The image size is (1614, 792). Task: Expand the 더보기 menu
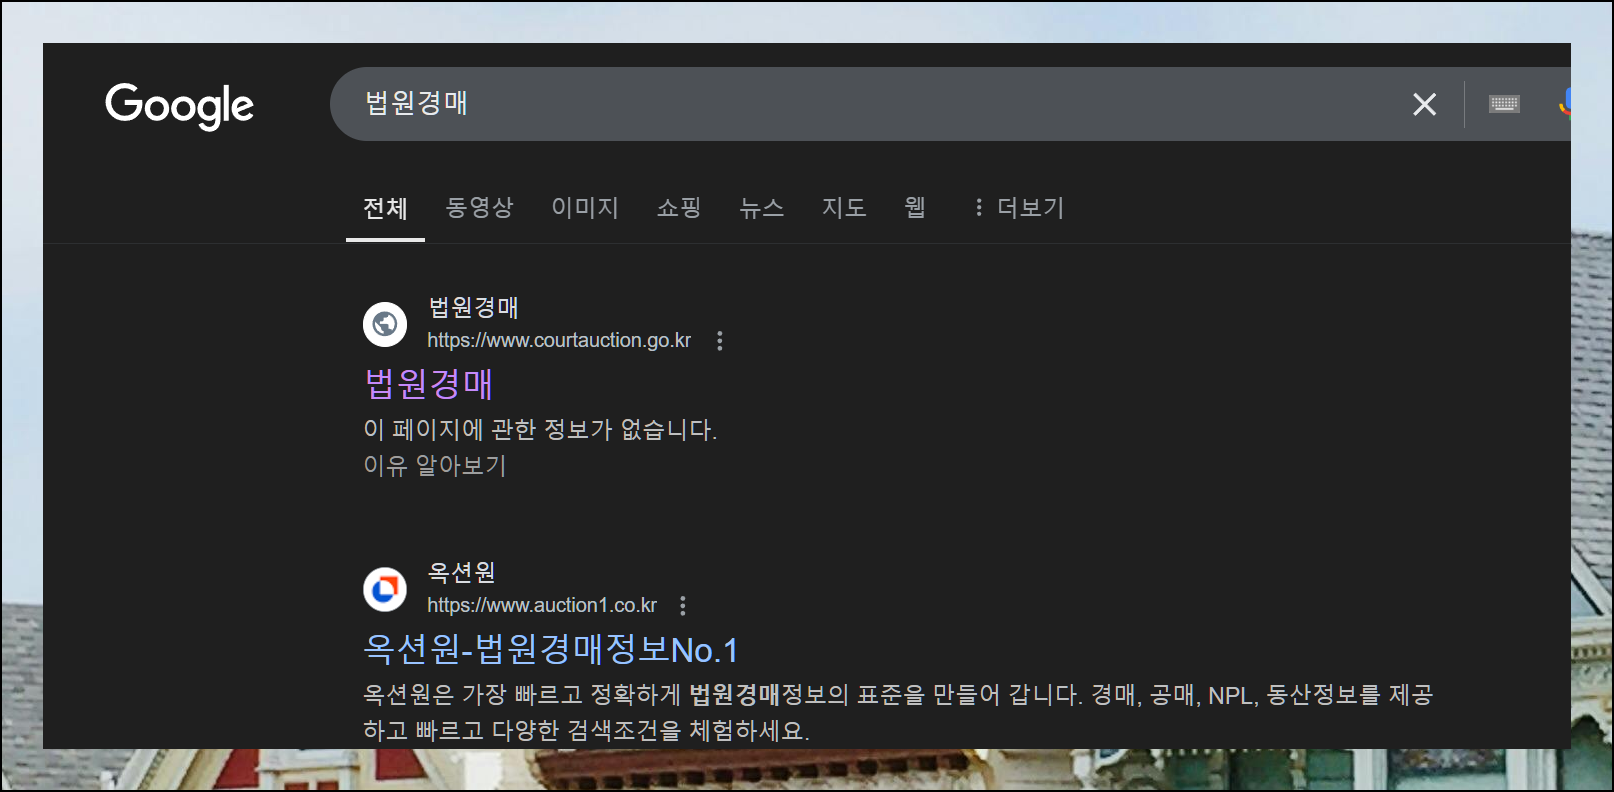click(x=1019, y=207)
